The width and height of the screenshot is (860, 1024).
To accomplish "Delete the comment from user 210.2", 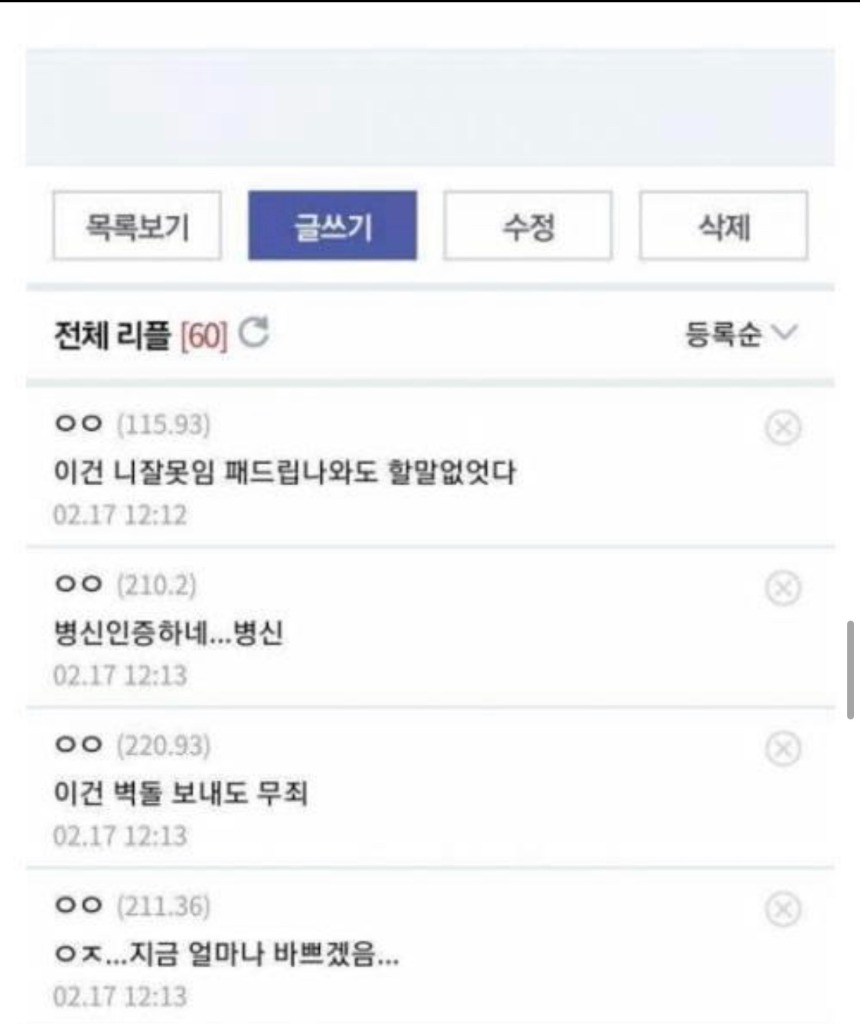I will 782,588.
